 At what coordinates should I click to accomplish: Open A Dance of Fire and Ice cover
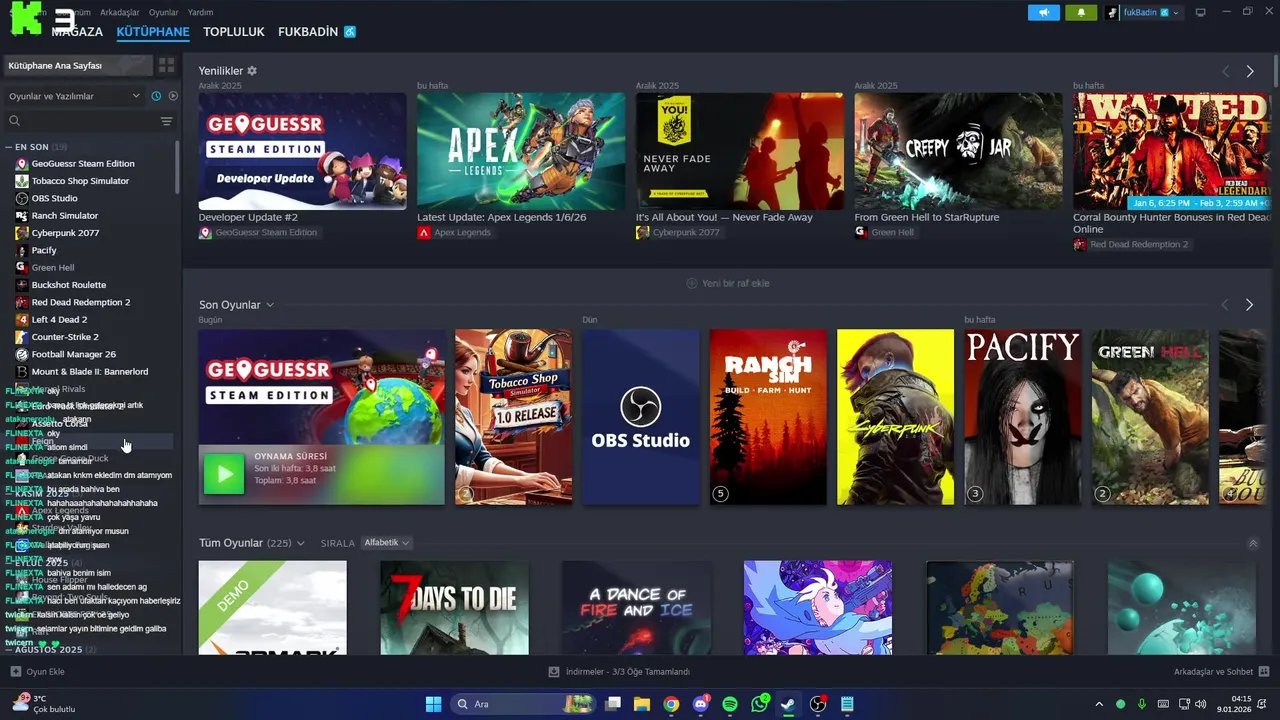[636, 608]
